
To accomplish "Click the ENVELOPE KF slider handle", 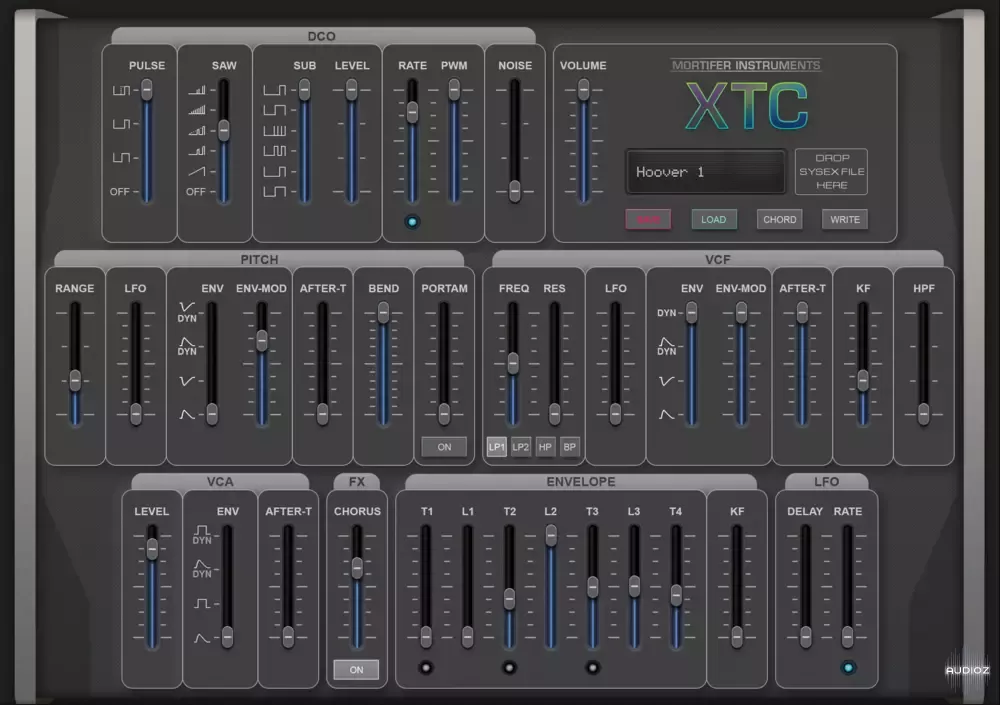I will coord(737,637).
